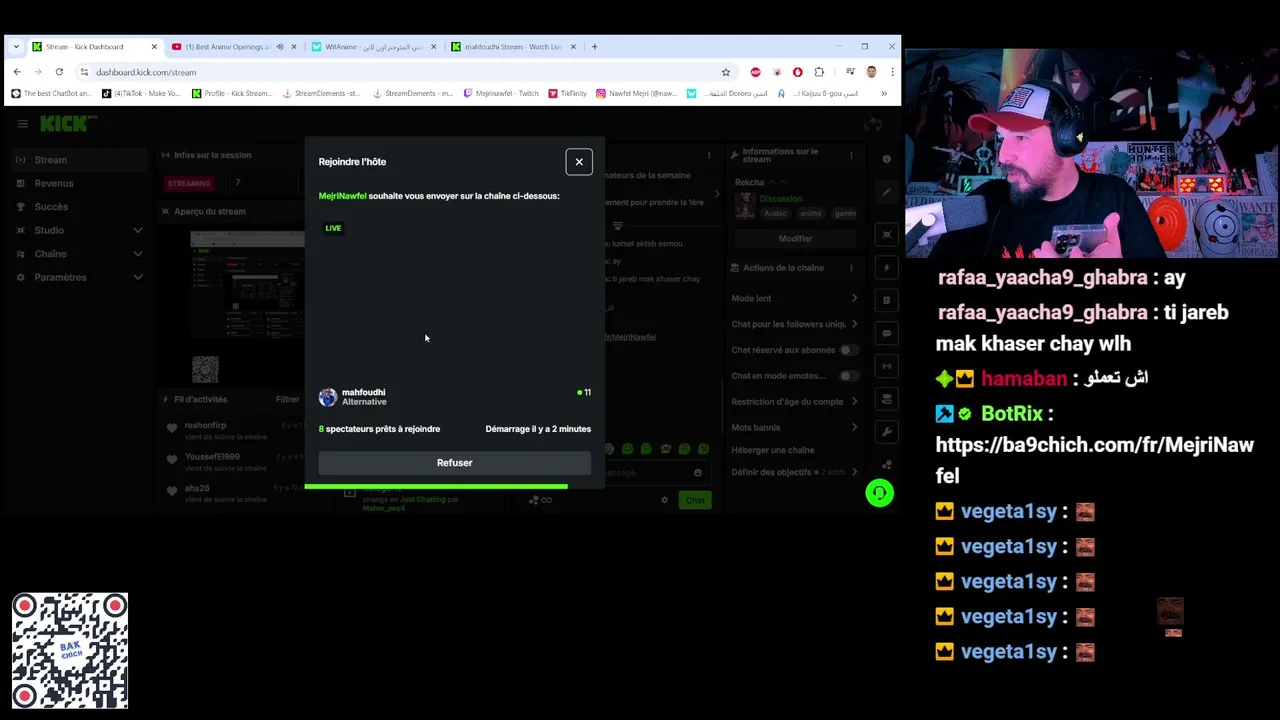
Task: Click the Refuser button
Action: pyautogui.click(x=454, y=463)
